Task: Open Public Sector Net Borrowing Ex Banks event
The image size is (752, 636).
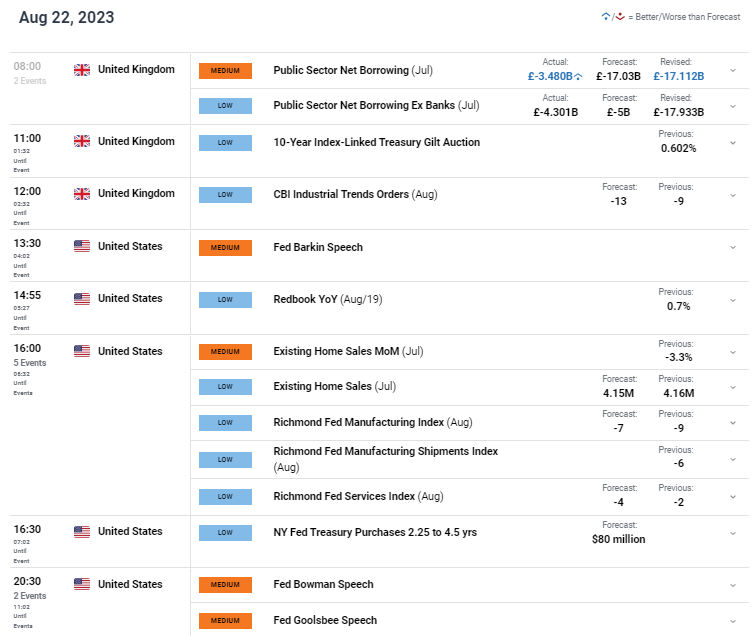Action: pyautogui.click(x=376, y=106)
